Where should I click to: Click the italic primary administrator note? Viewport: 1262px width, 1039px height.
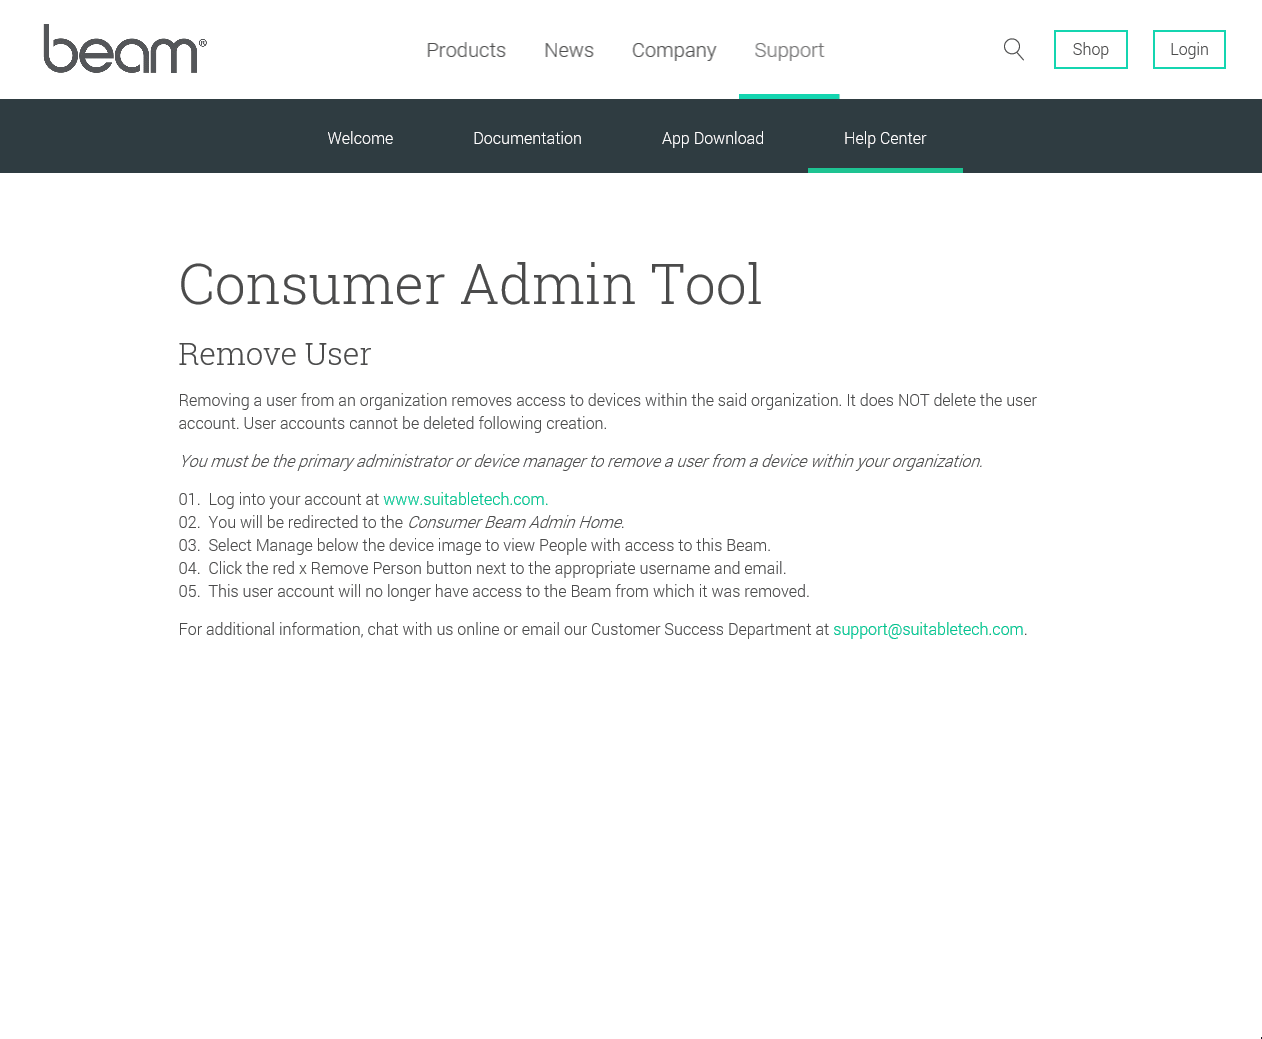580,461
